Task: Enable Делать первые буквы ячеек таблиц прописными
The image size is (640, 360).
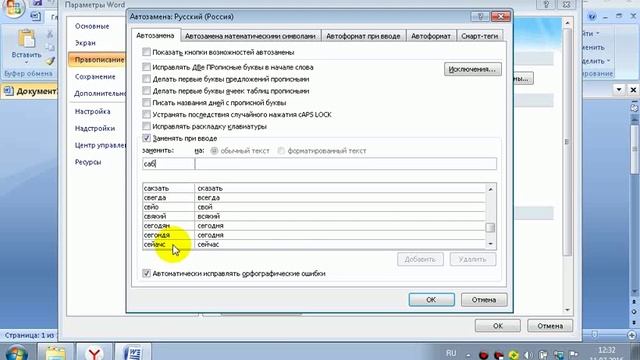Action: [147, 90]
